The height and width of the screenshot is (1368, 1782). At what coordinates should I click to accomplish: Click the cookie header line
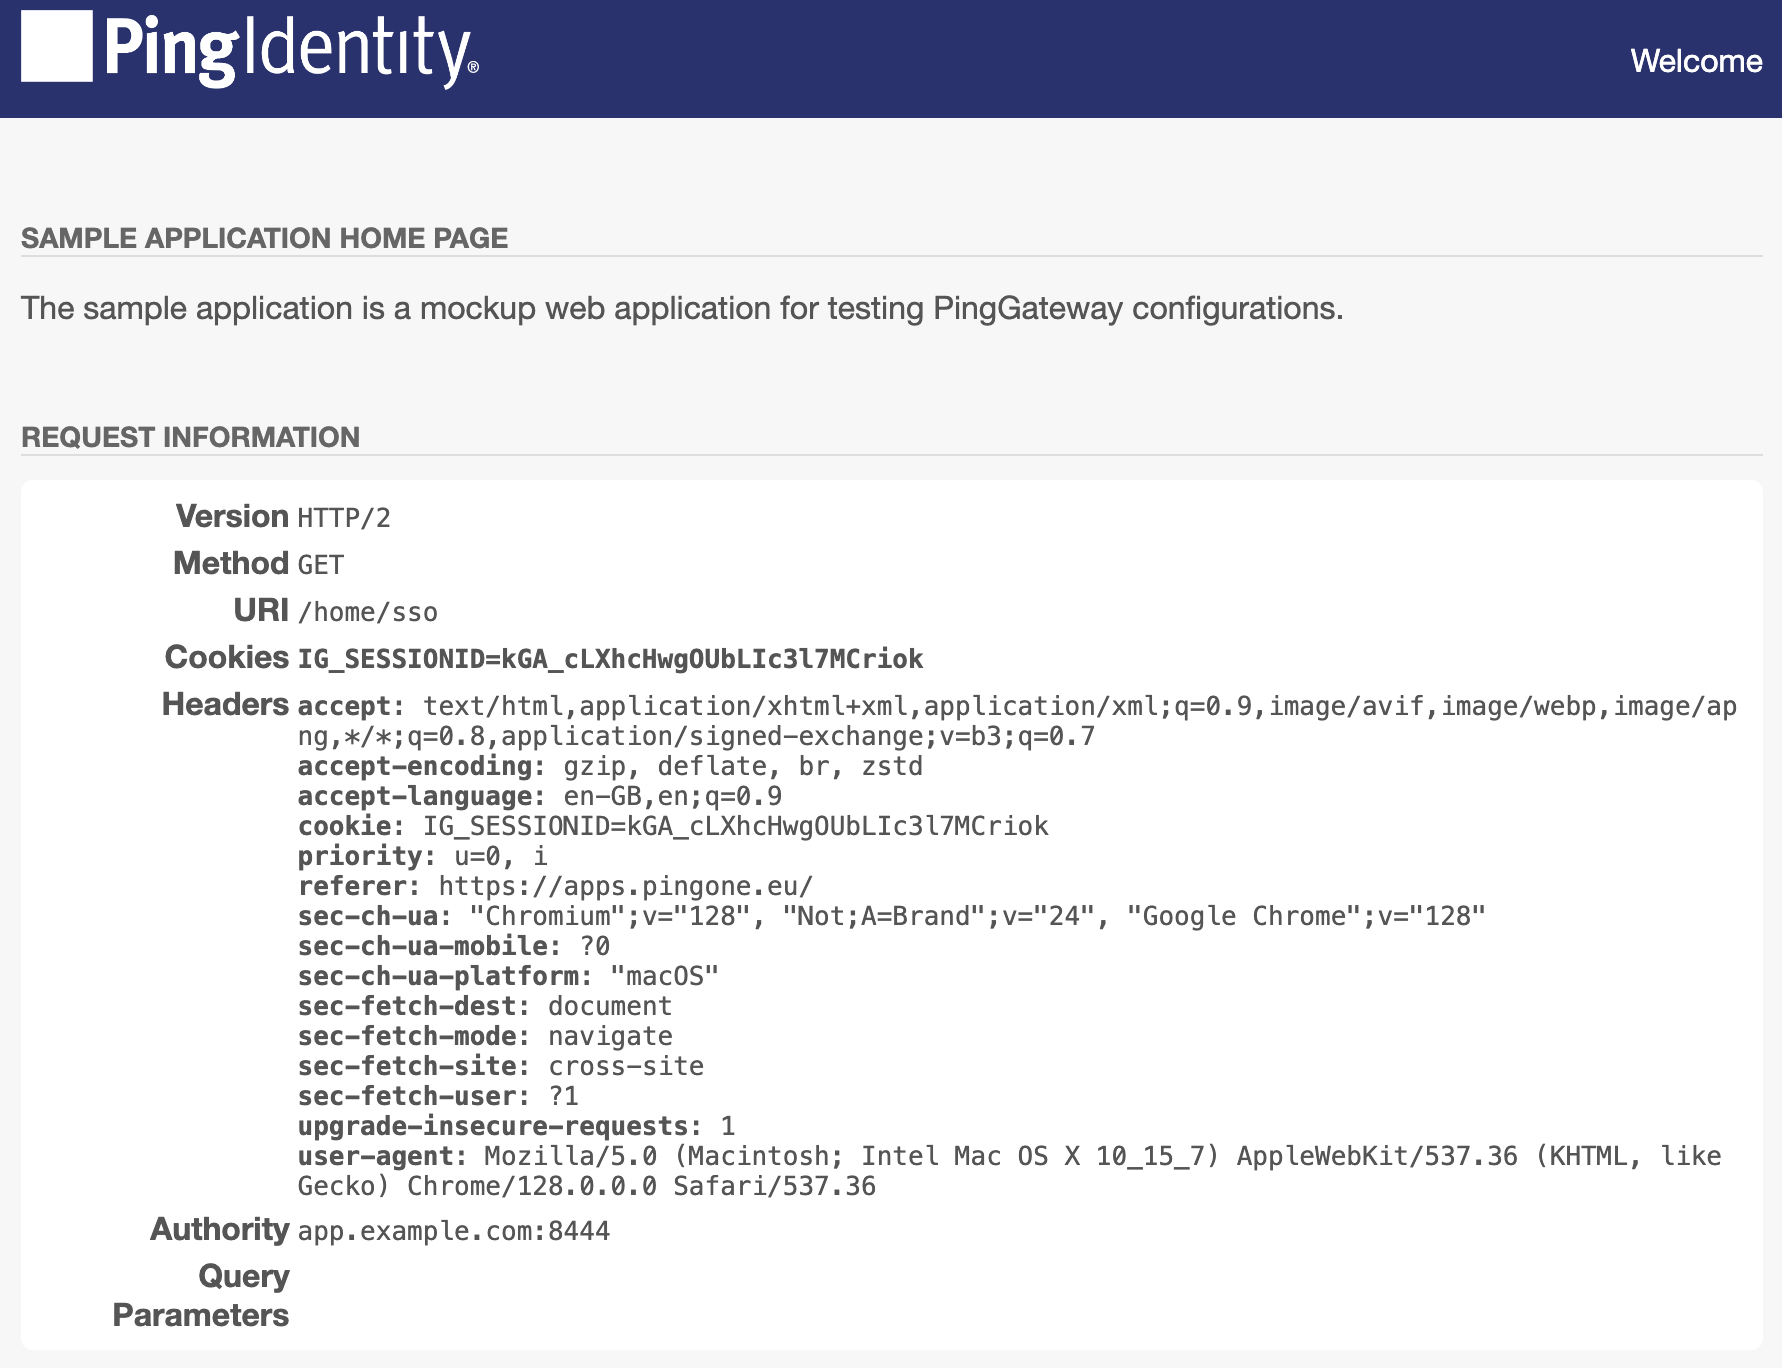[x=672, y=826]
